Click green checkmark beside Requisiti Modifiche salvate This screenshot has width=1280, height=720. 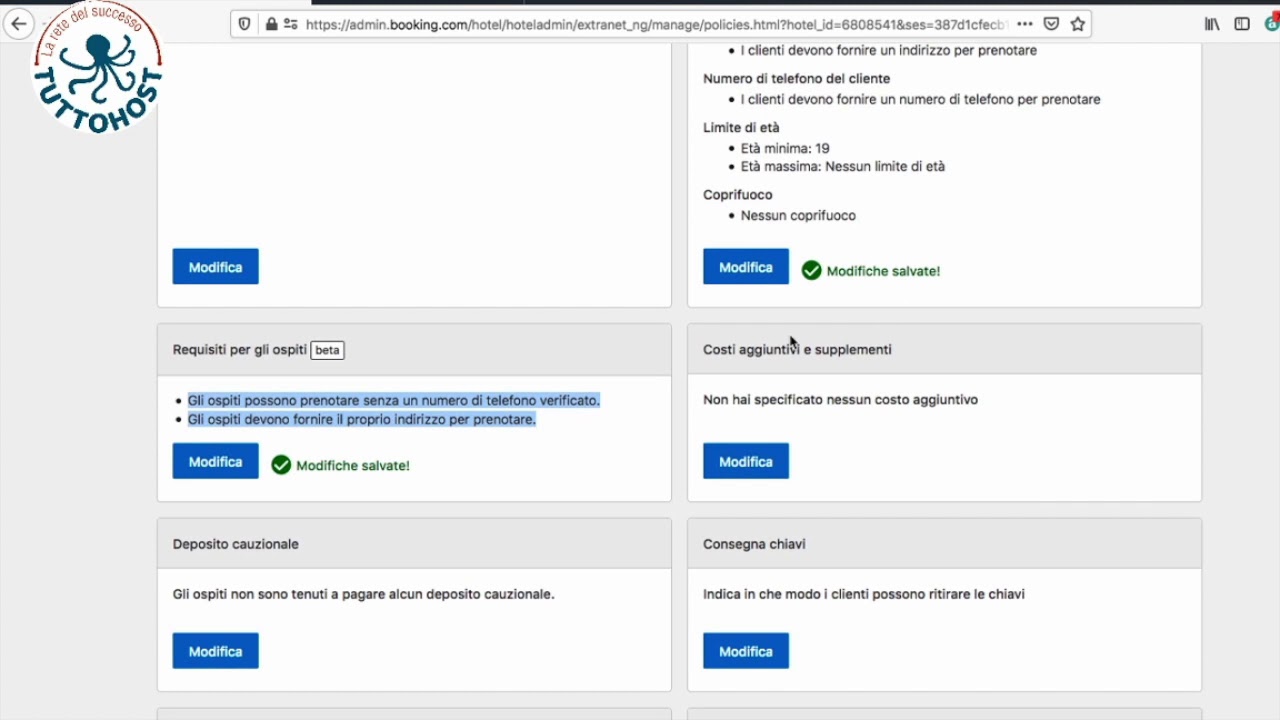click(x=281, y=465)
